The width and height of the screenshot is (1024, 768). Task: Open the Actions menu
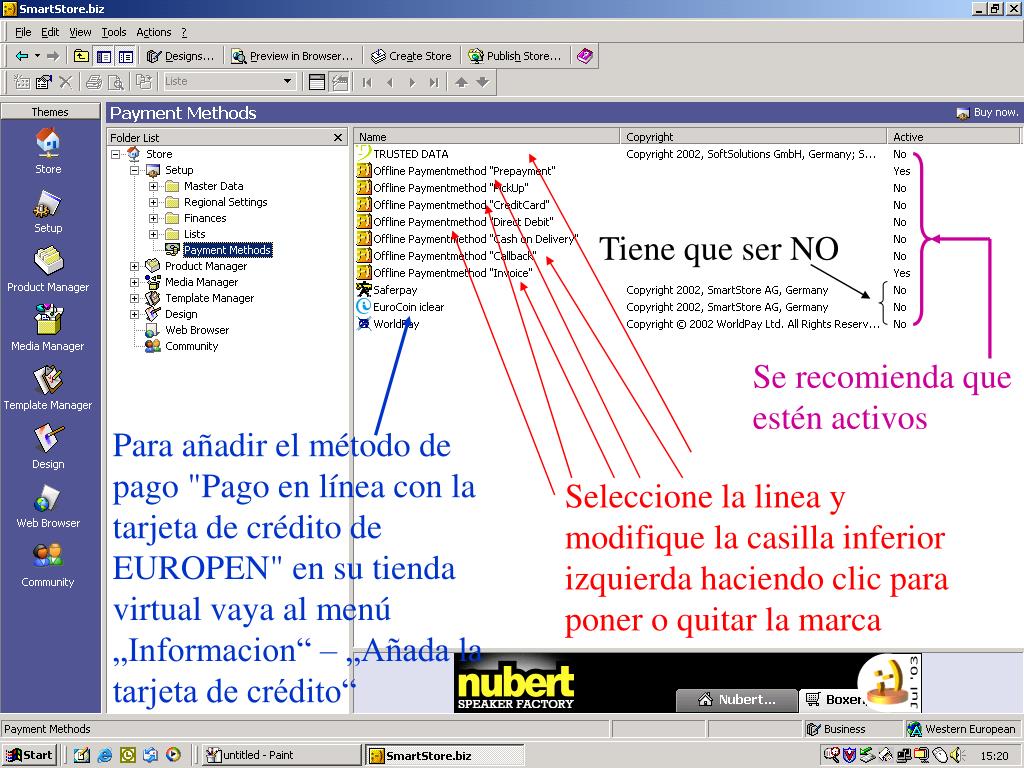pos(153,32)
